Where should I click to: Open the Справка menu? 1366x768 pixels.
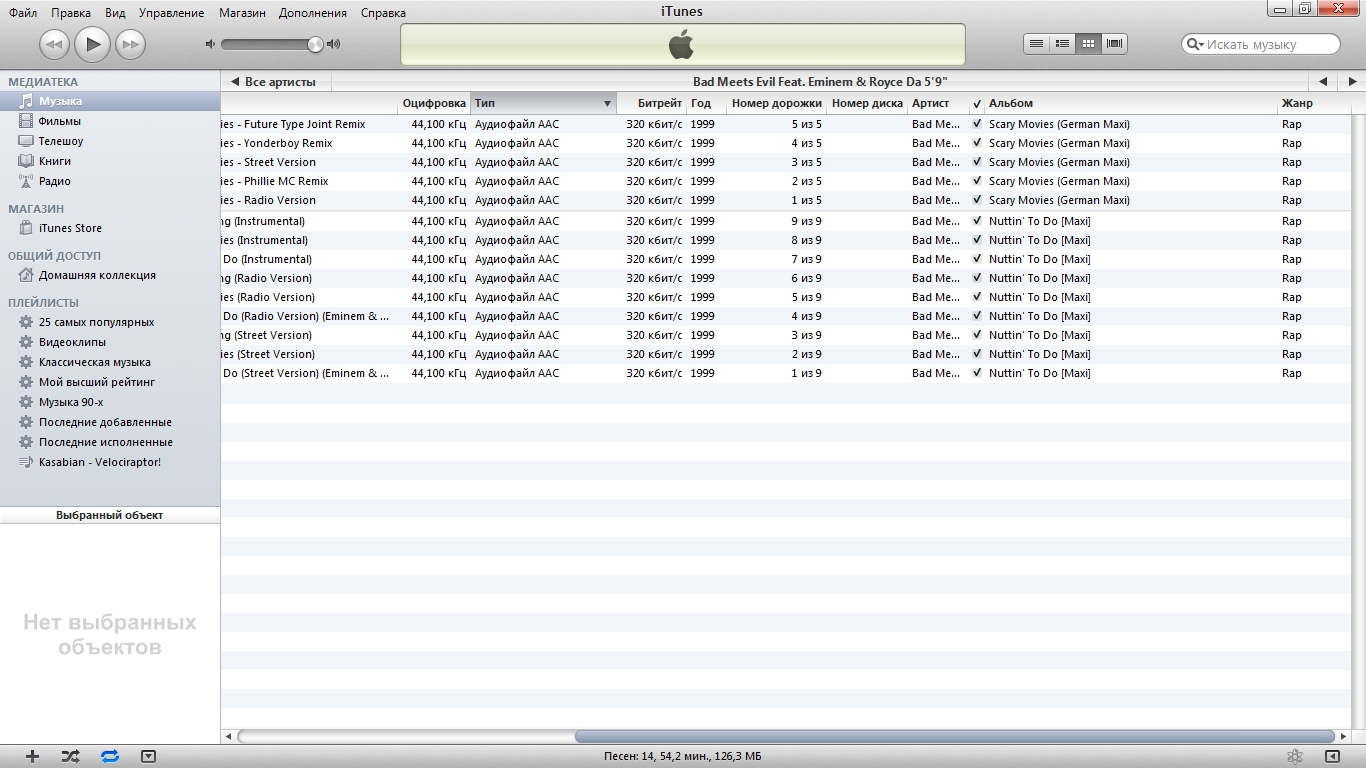(x=382, y=13)
